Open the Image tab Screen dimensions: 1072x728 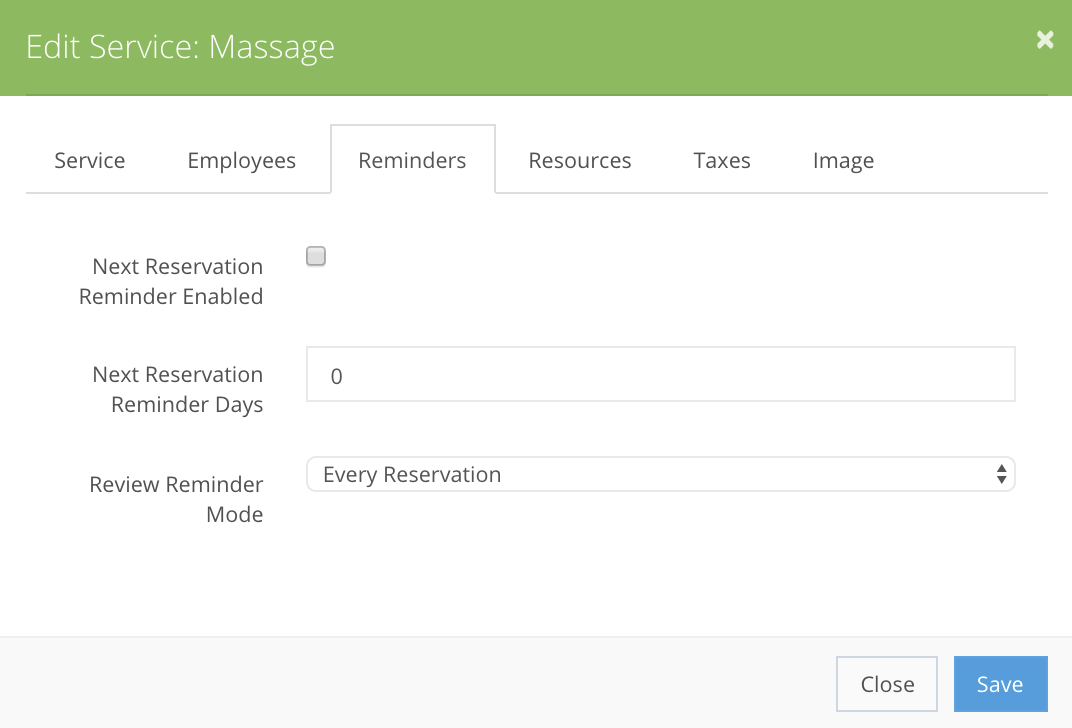(x=842, y=160)
